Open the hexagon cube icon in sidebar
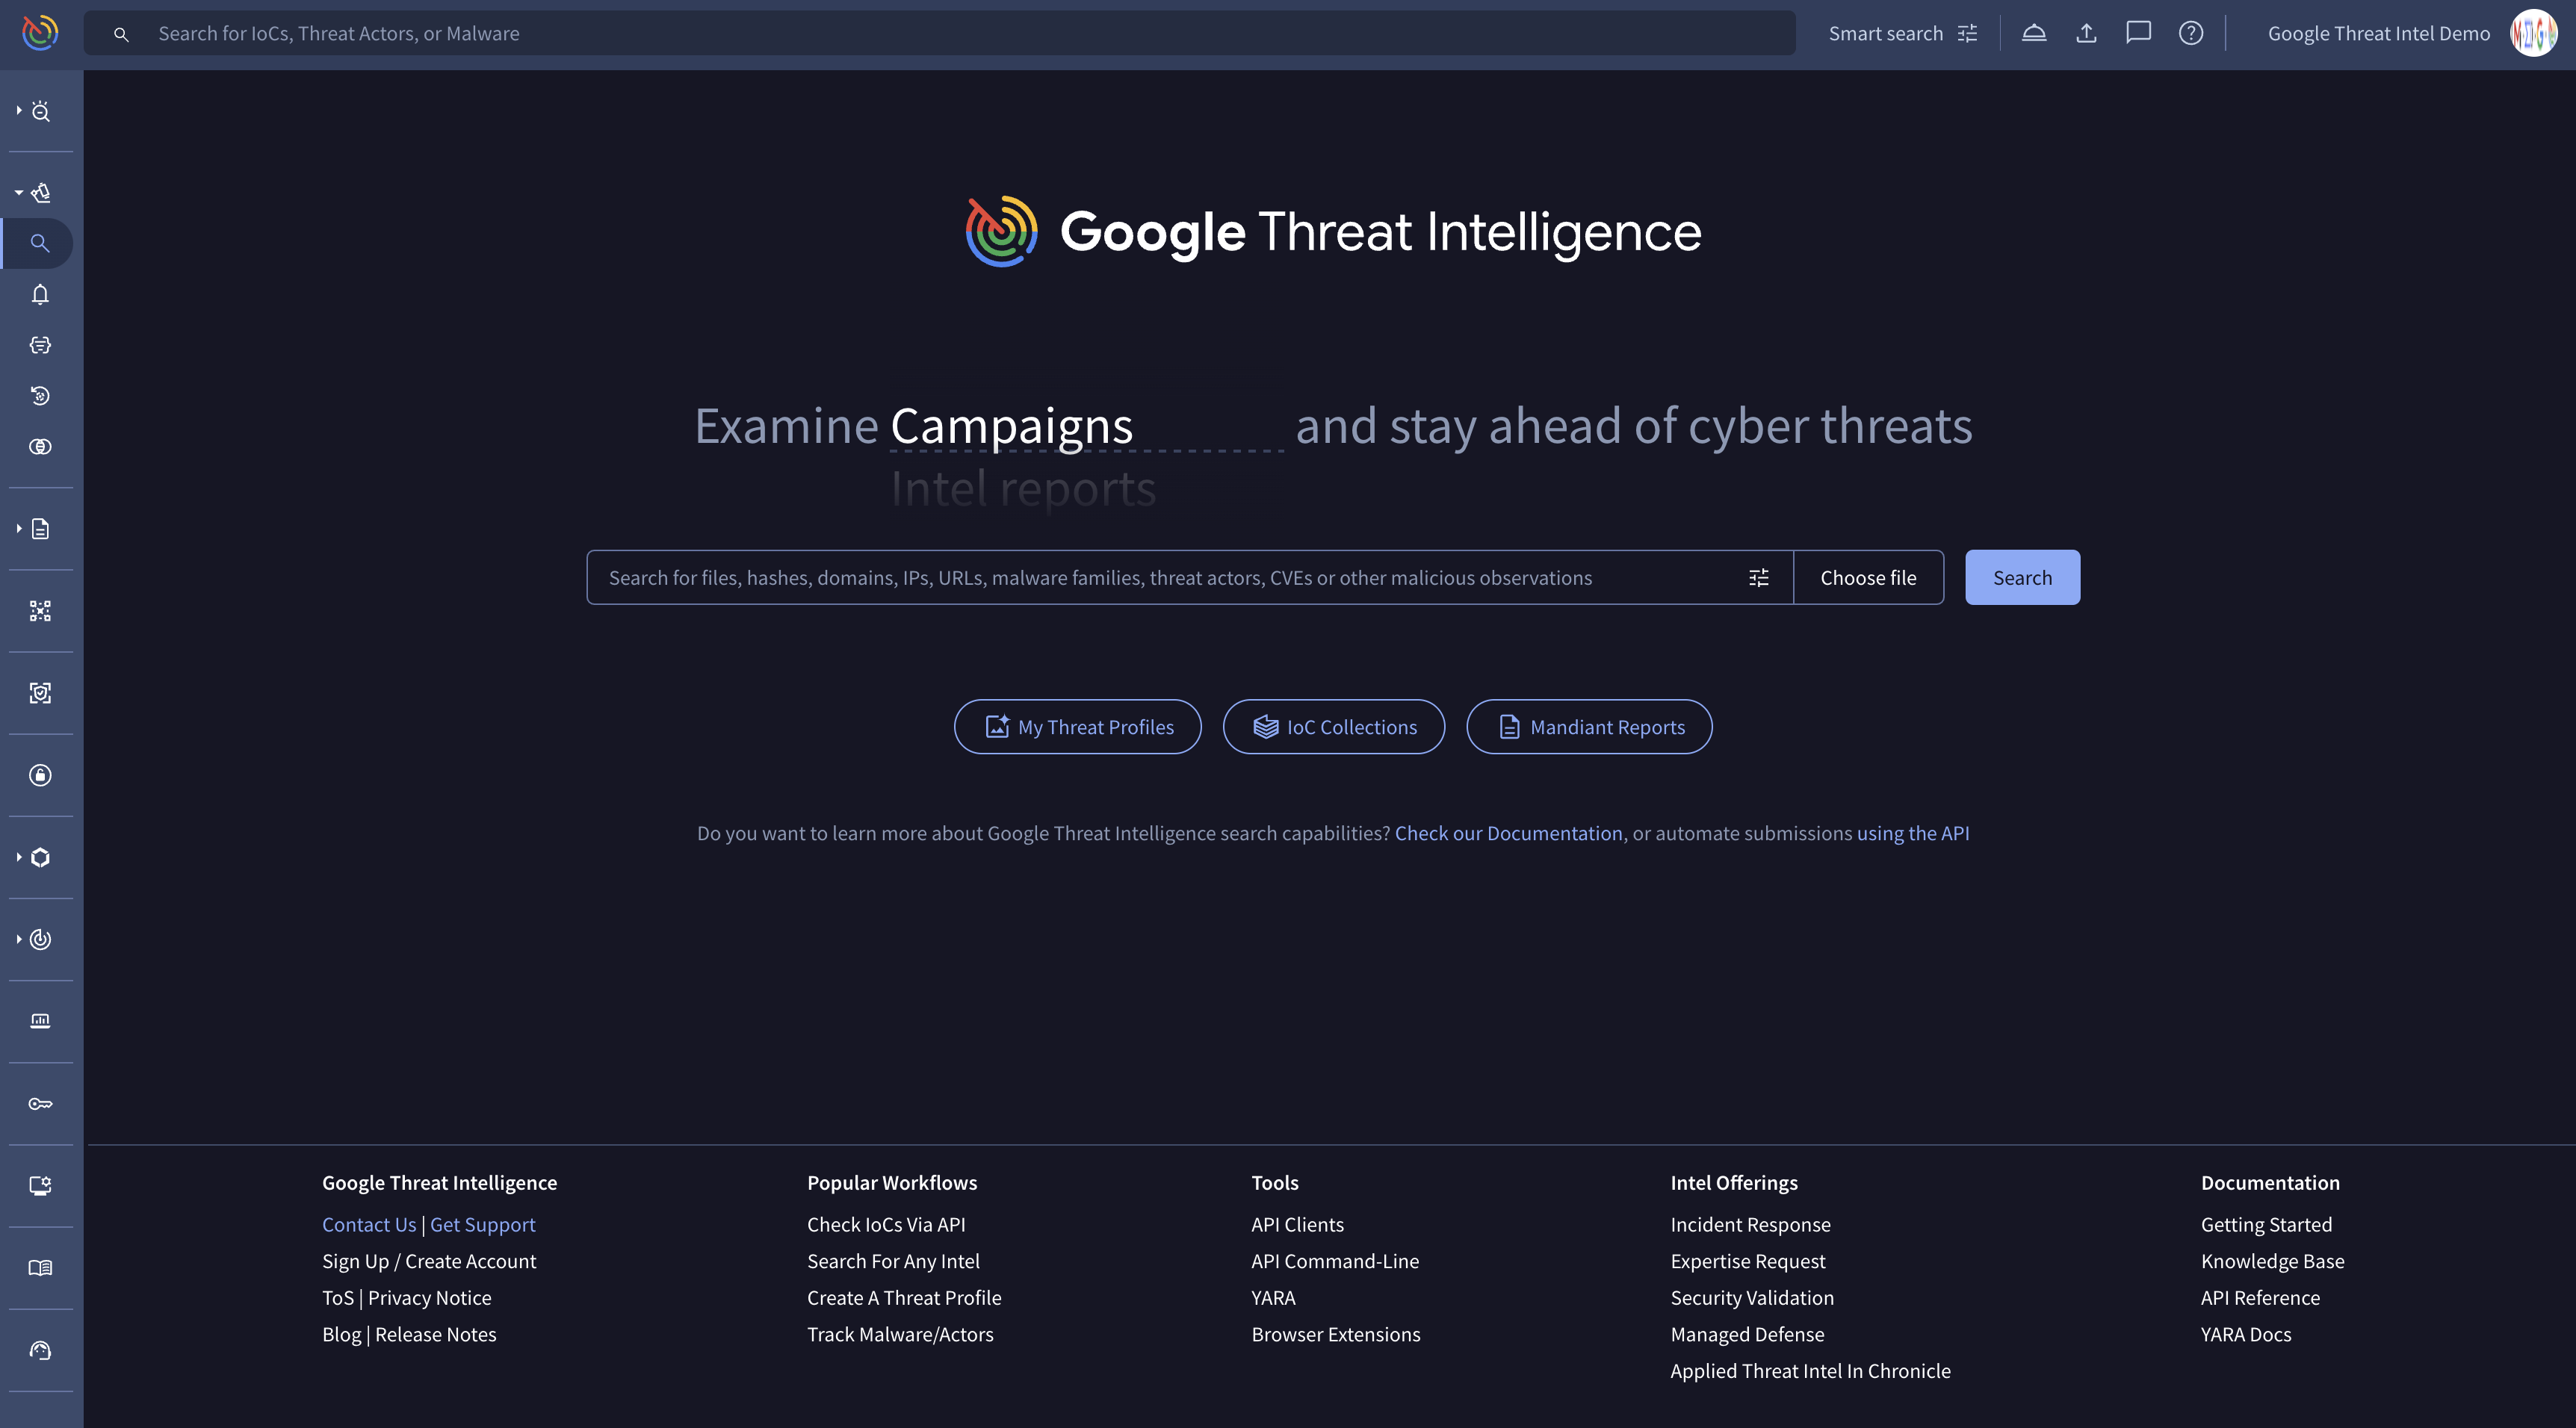 pyautogui.click(x=40, y=857)
